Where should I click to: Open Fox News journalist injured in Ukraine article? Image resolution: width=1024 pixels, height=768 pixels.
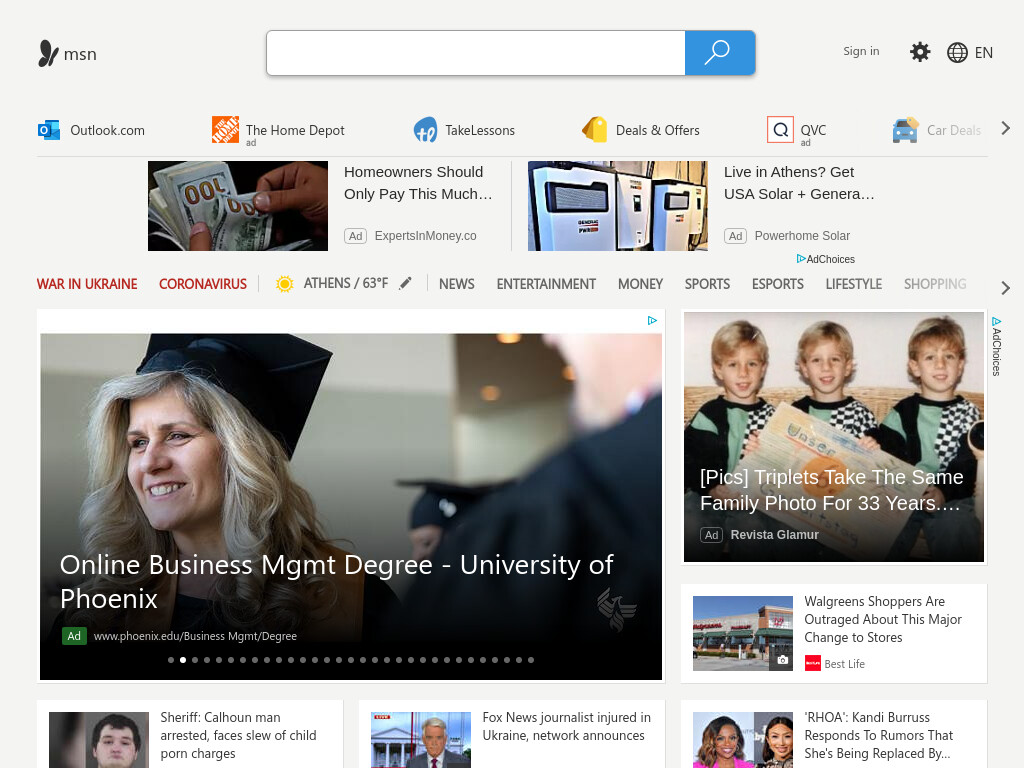coord(566,726)
